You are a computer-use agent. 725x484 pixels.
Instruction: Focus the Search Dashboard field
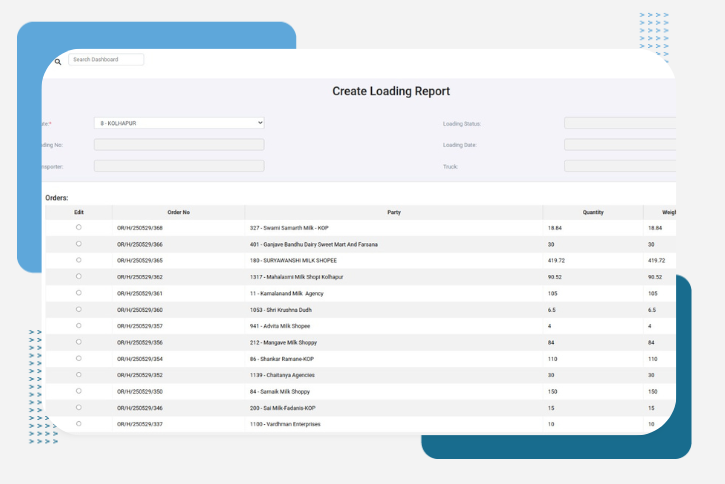pos(106,59)
